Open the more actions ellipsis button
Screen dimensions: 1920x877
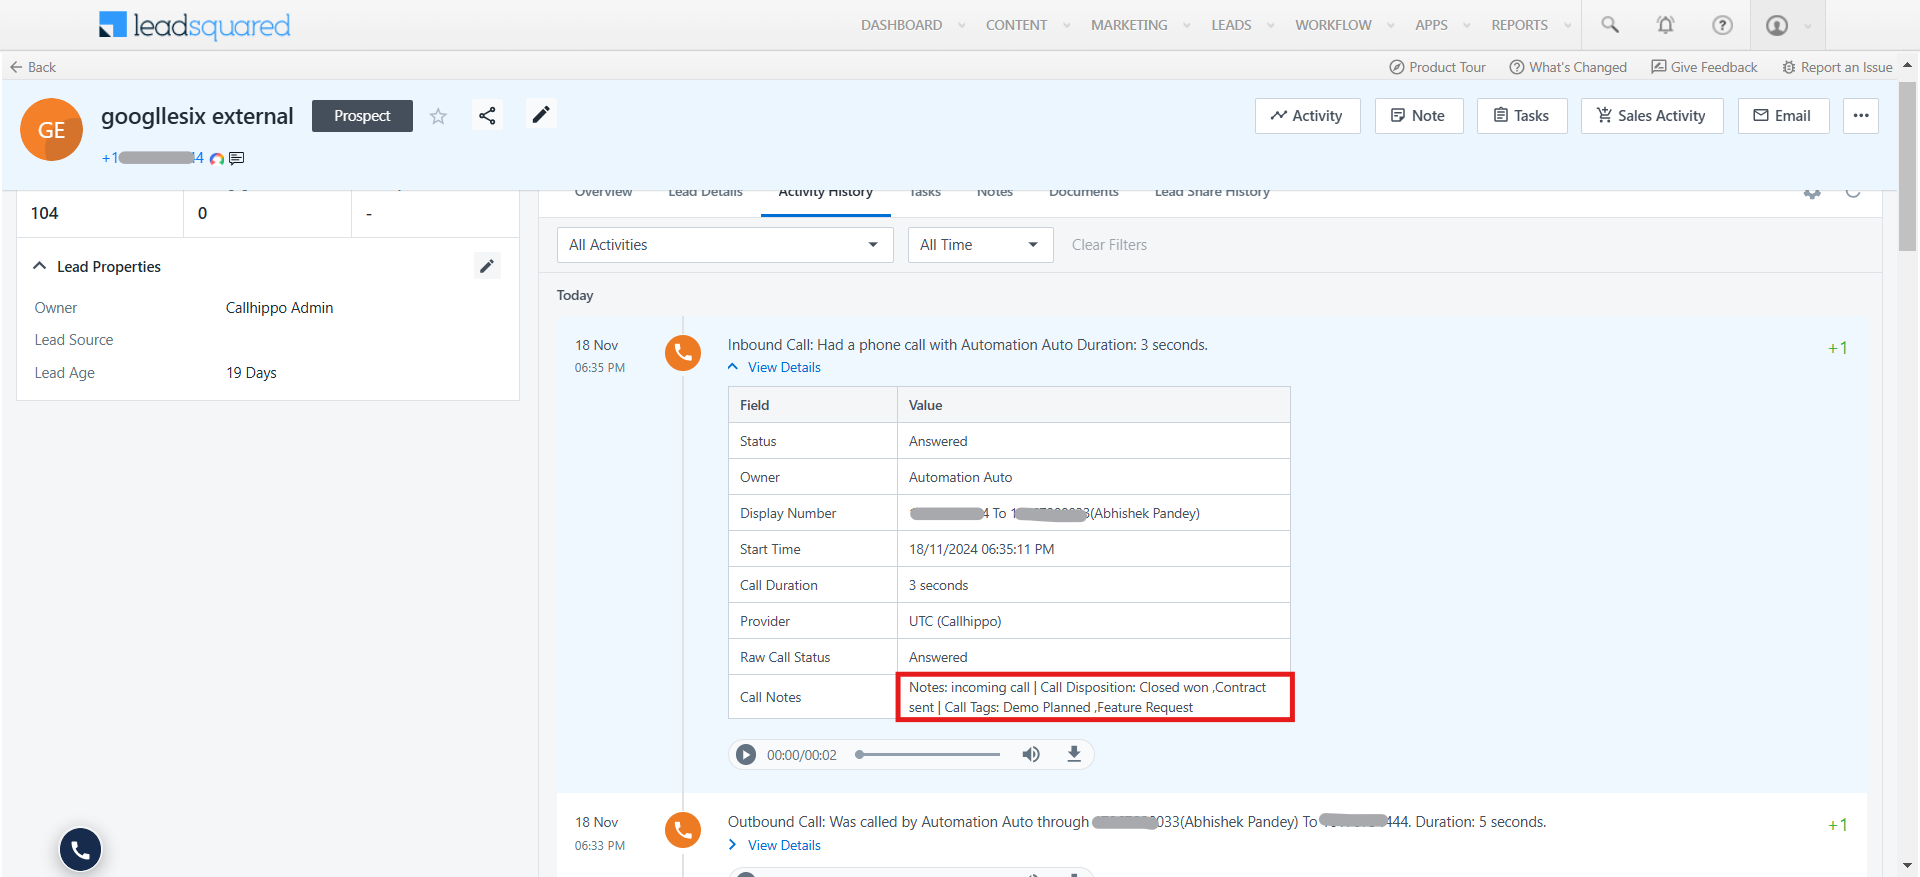pos(1861,116)
